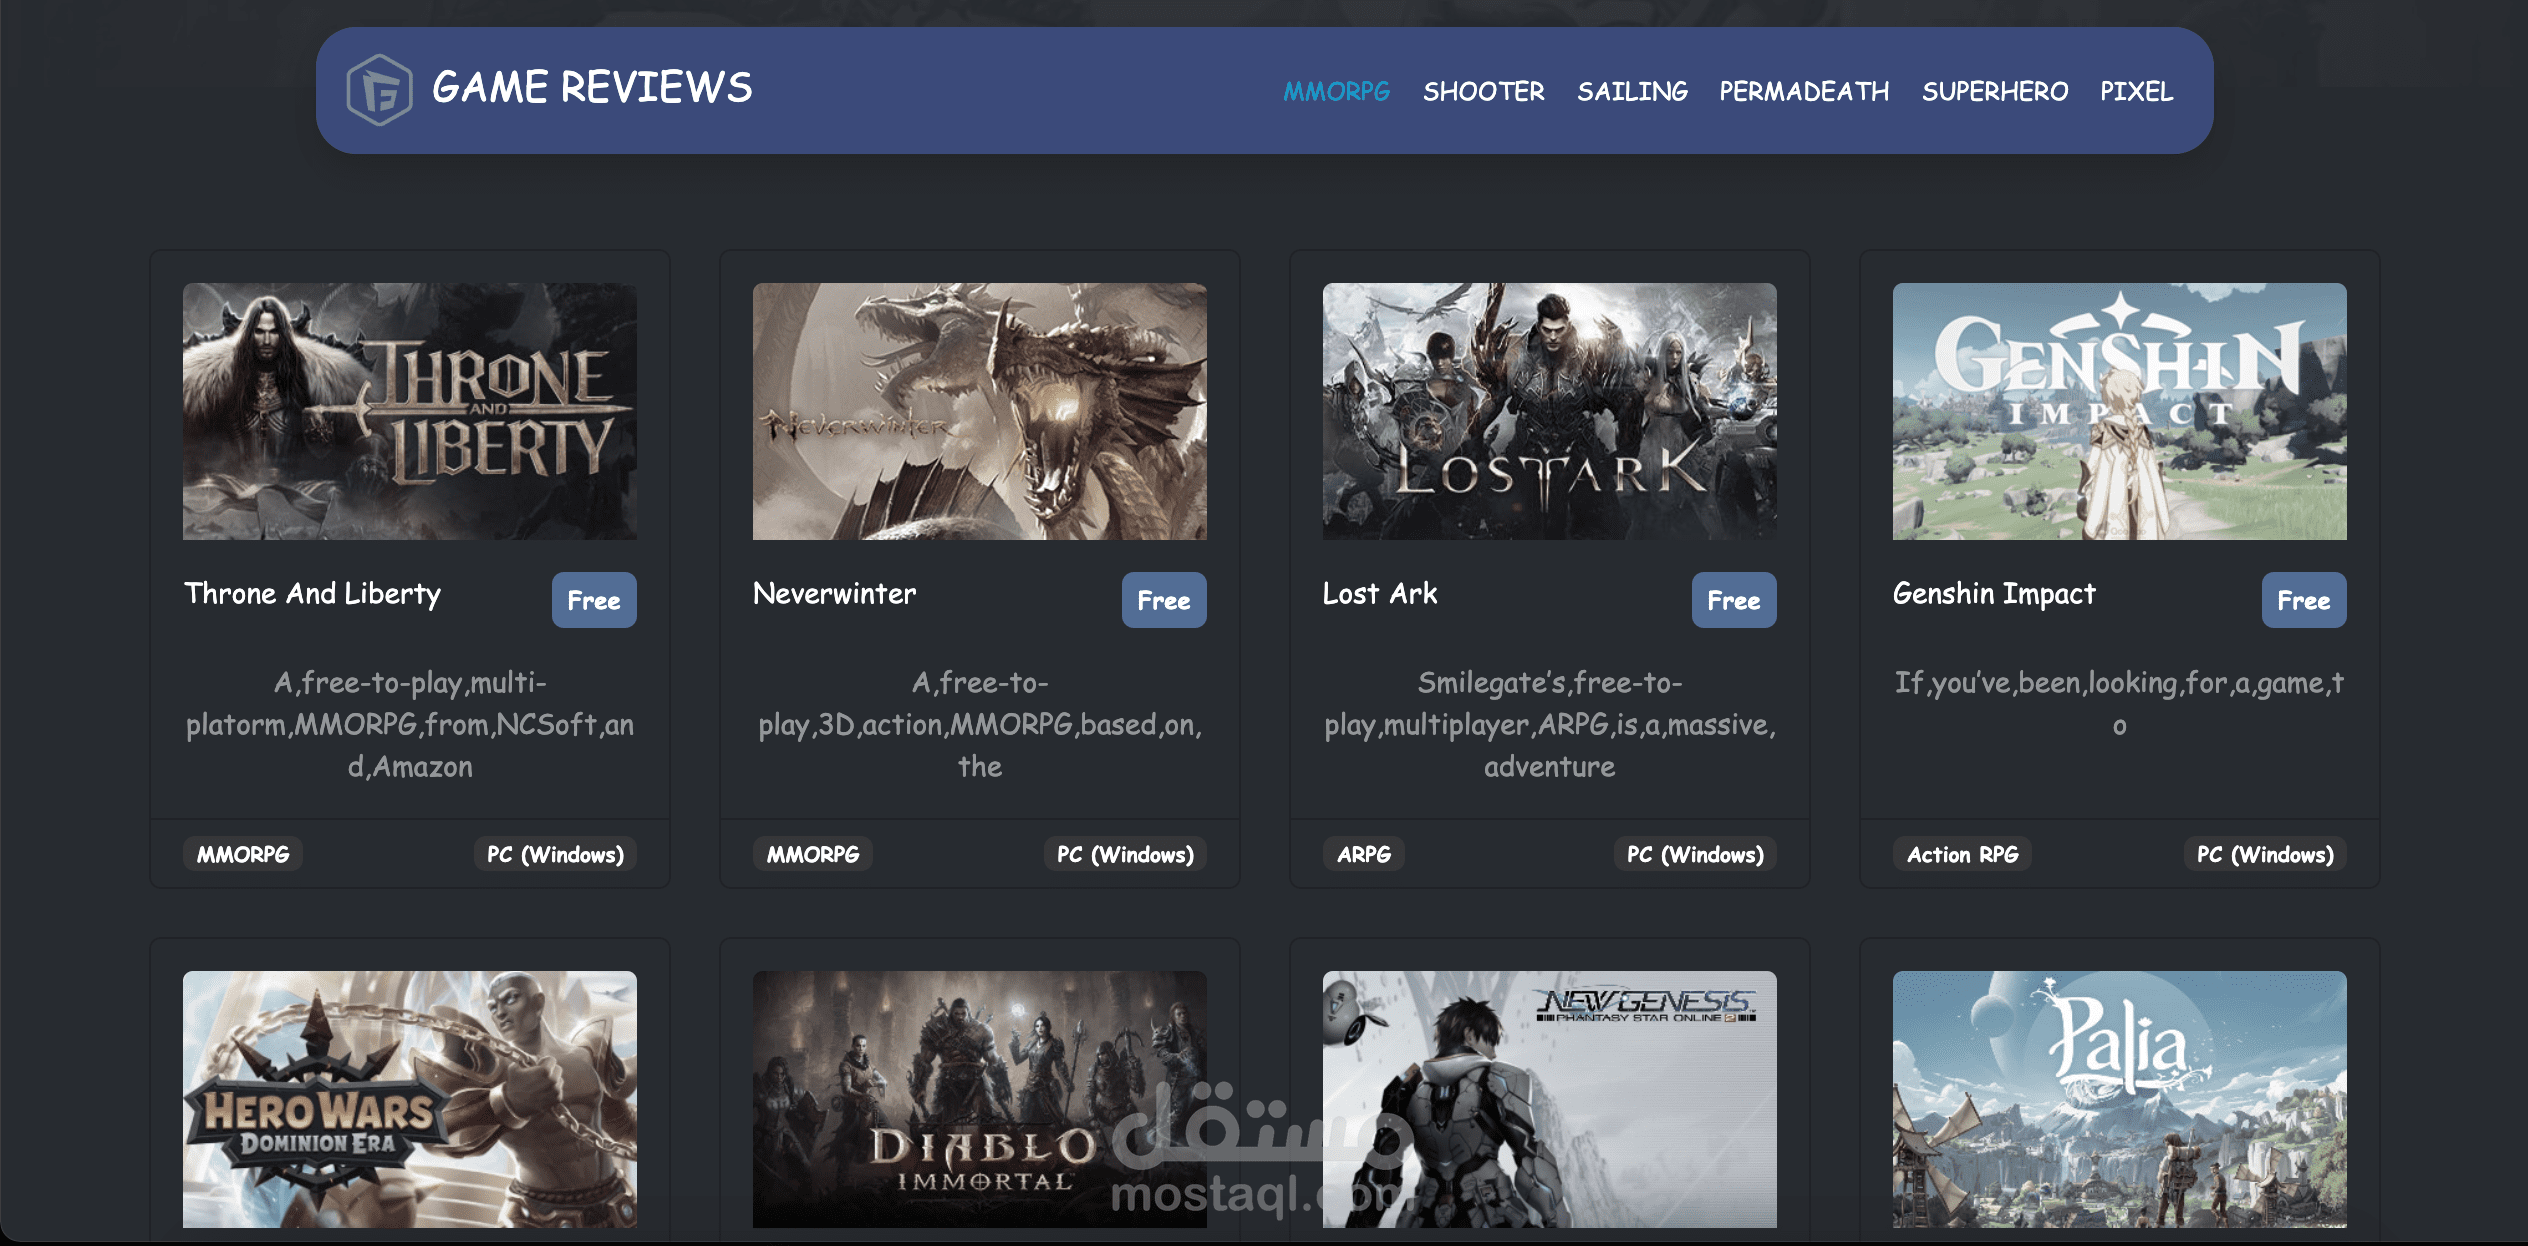Click the MMORPG tag under Throne And Liberty
The width and height of the screenshot is (2528, 1246).
pos(242,854)
